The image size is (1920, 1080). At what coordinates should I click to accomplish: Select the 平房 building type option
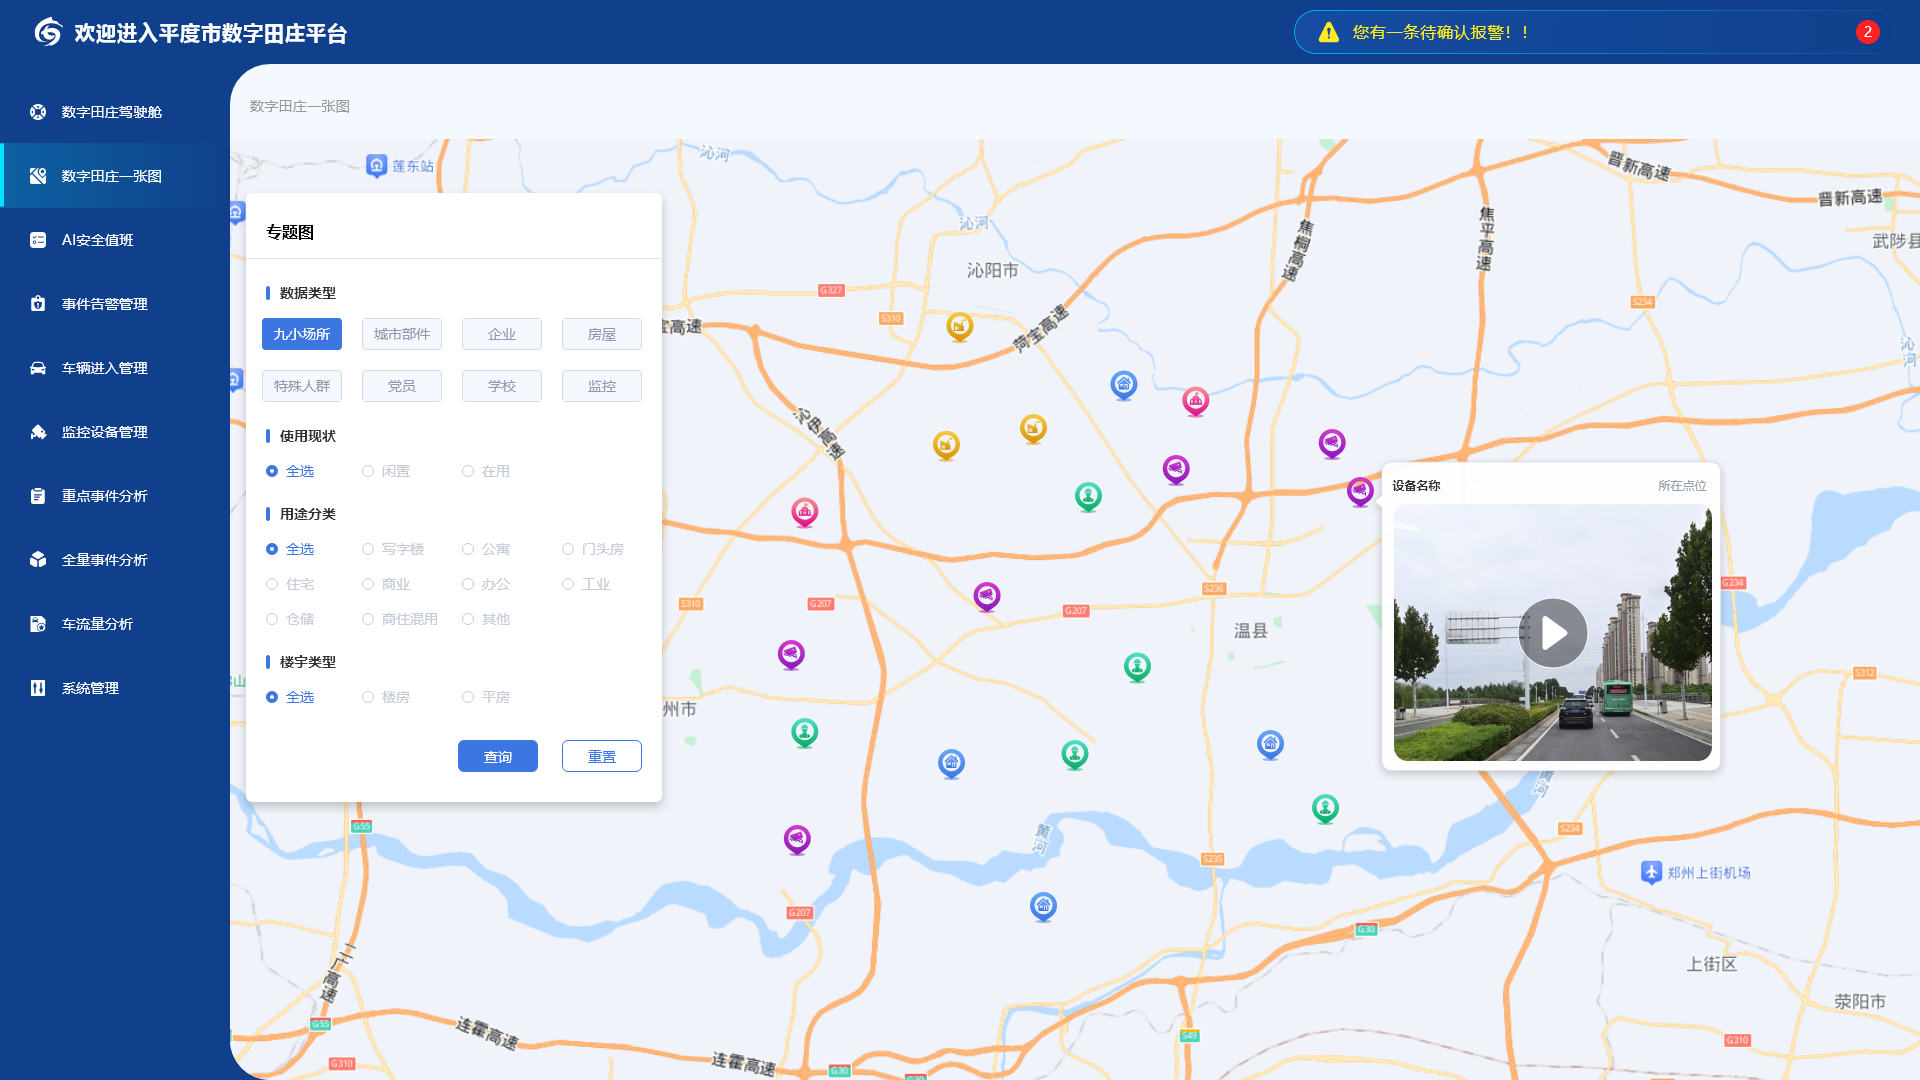(x=486, y=697)
